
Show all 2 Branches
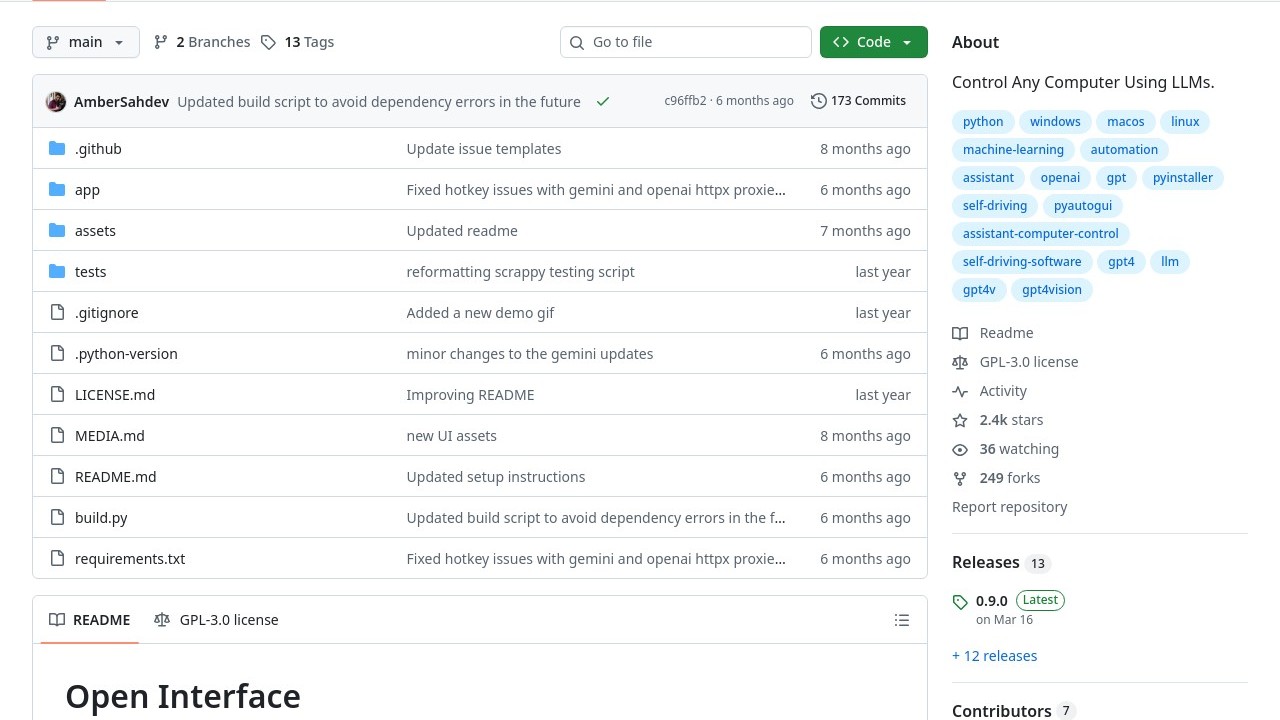coord(202,42)
